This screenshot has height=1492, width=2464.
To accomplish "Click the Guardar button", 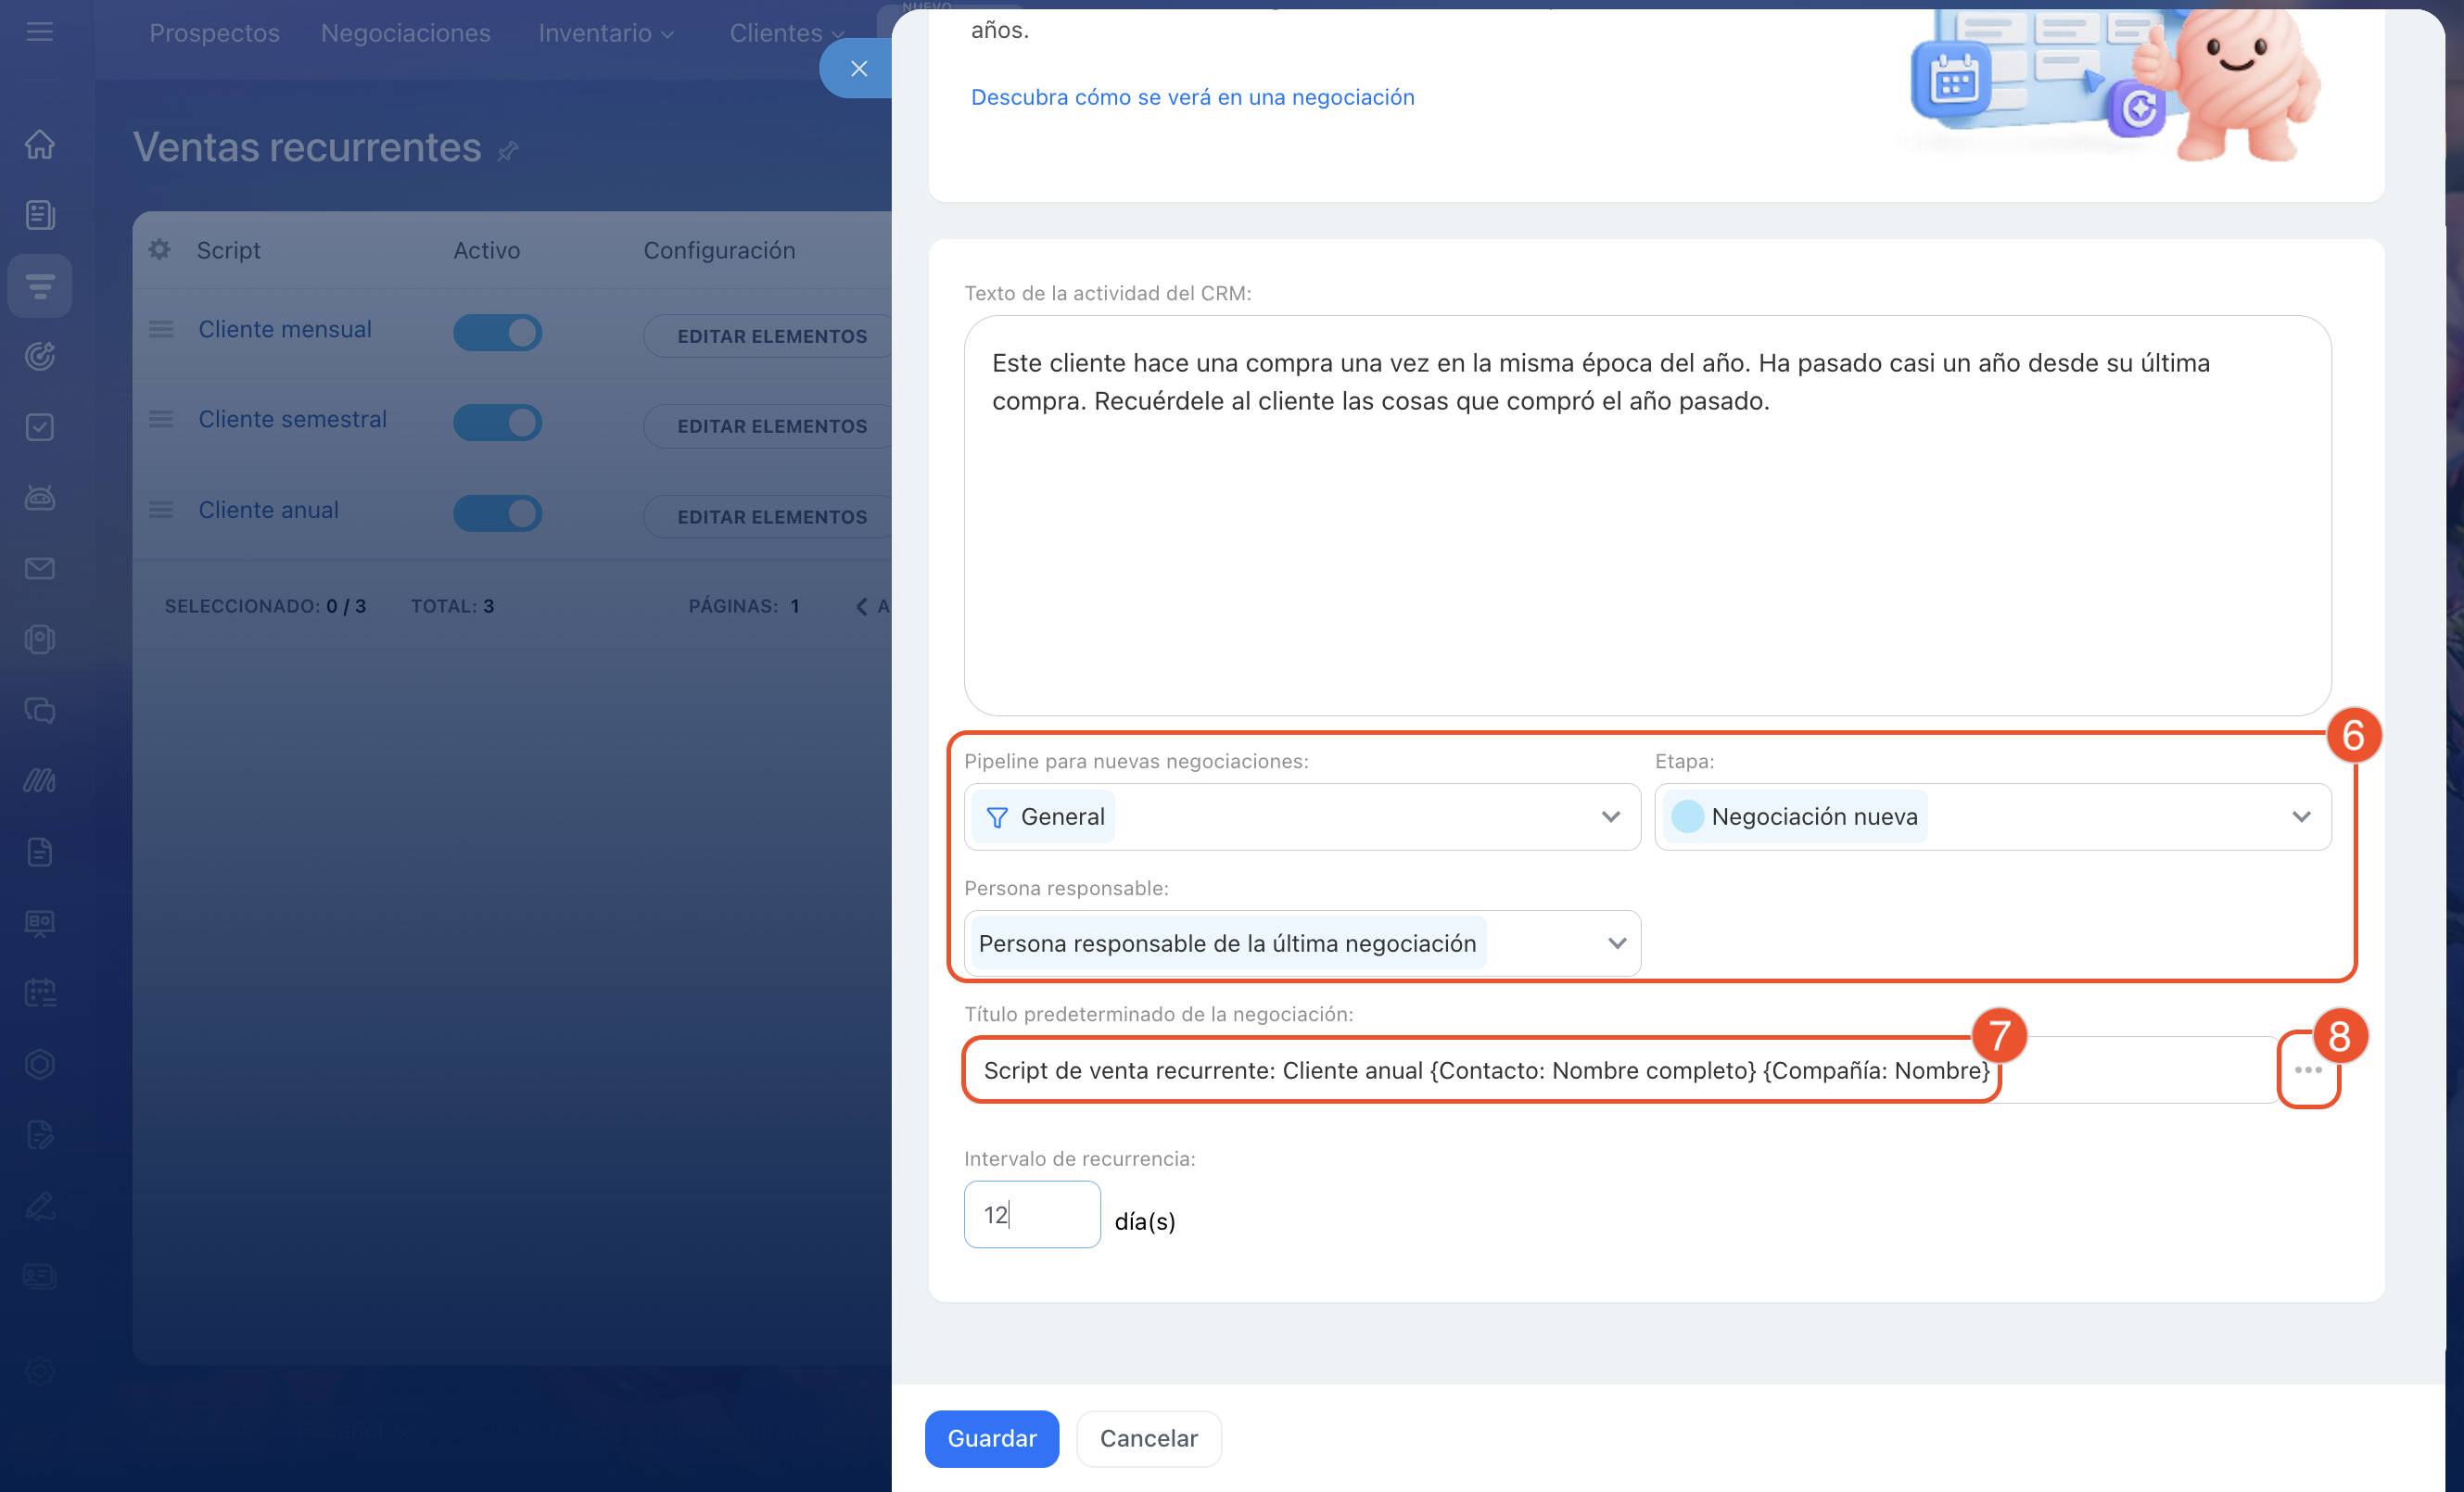I will click(x=991, y=1439).
